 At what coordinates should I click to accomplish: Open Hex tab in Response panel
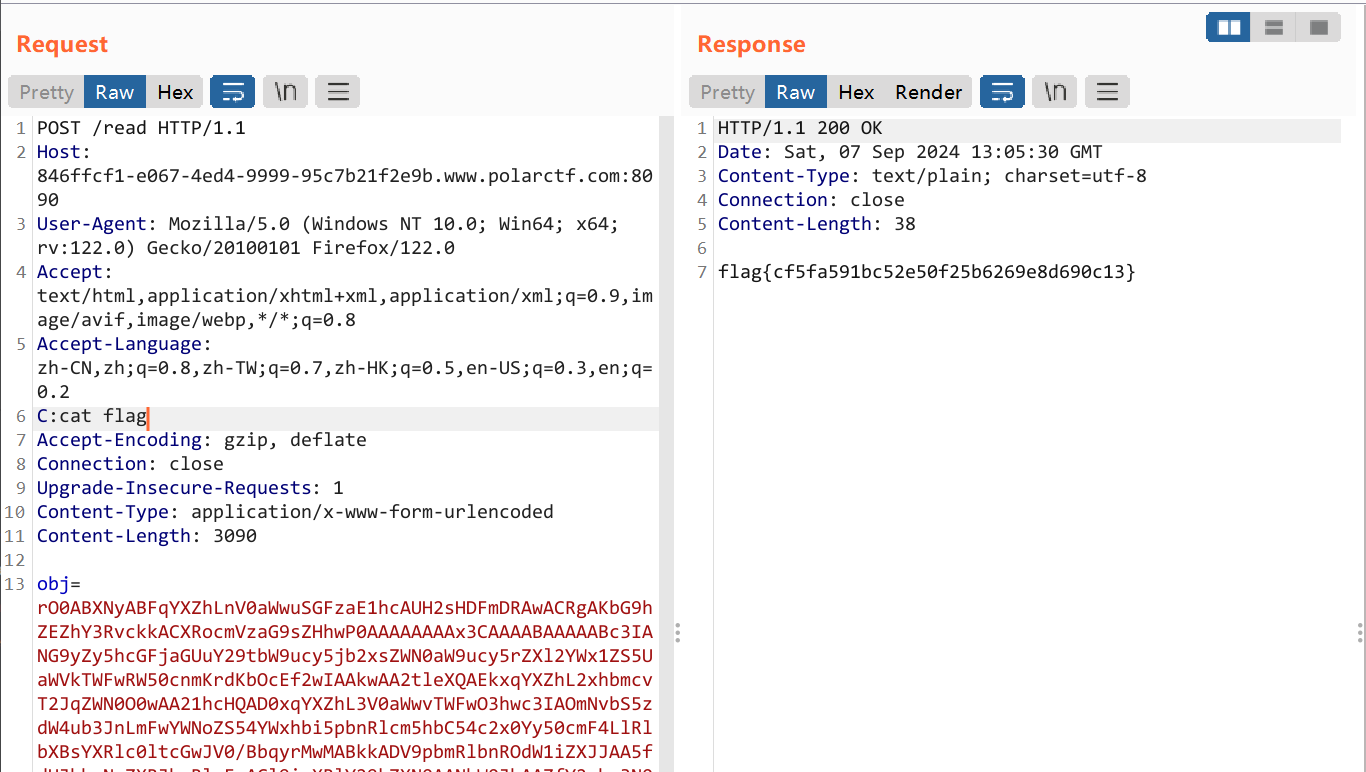pos(856,92)
